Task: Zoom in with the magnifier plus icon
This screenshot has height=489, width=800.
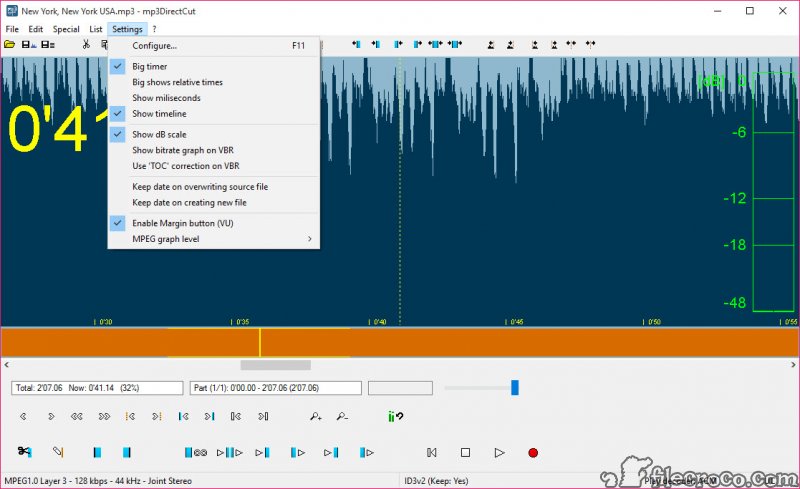Action: tap(316, 417)
